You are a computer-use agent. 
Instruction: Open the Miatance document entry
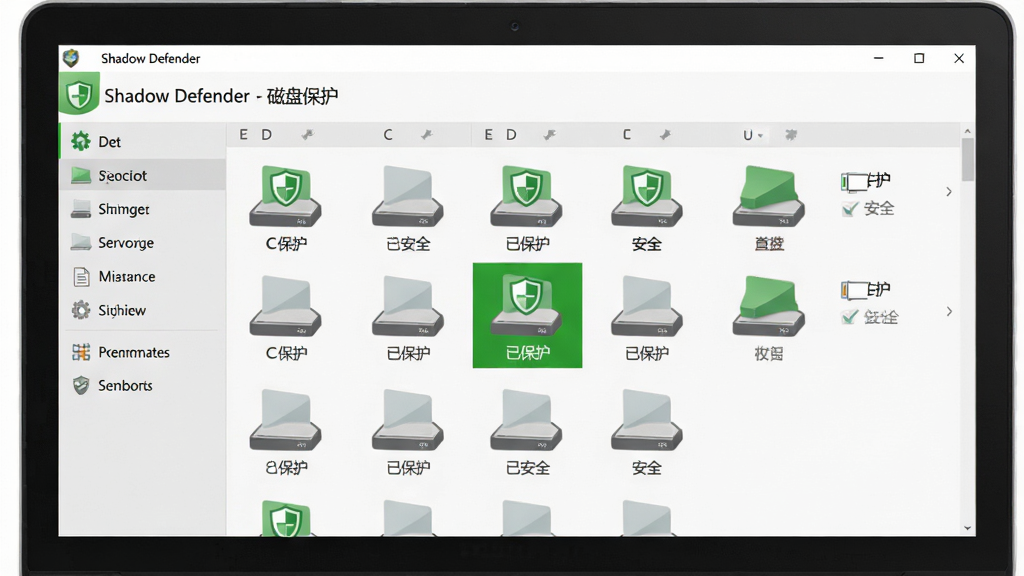pos(142,276)
